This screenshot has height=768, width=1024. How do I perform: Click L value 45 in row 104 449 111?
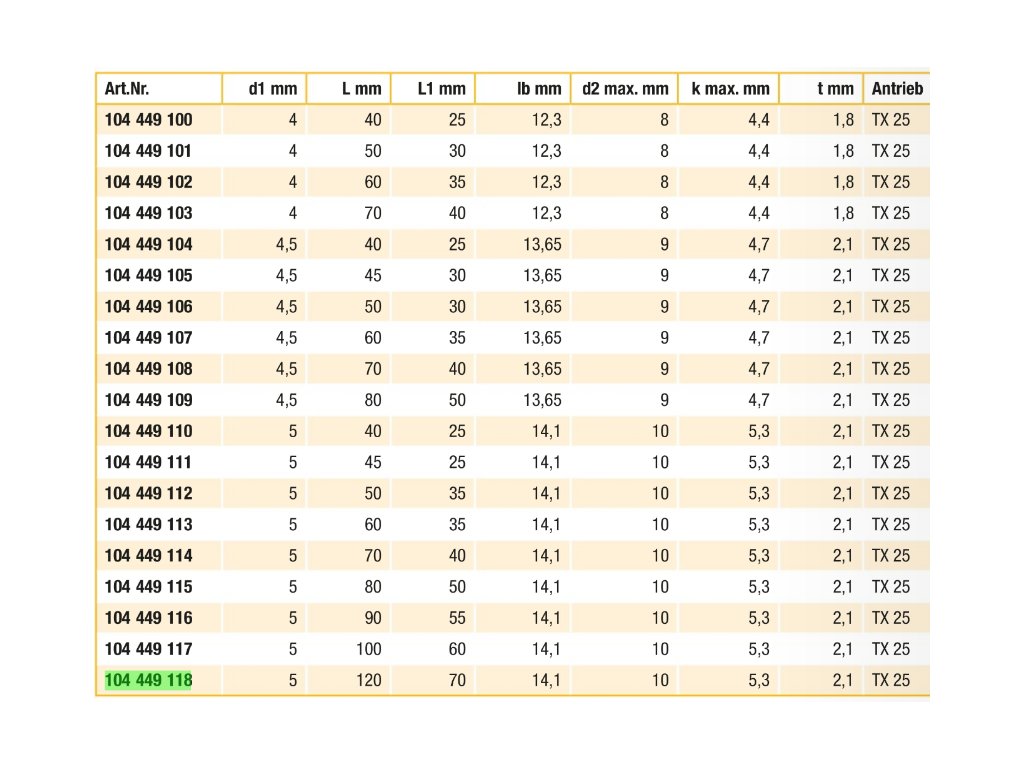click(x=373, y=462)
